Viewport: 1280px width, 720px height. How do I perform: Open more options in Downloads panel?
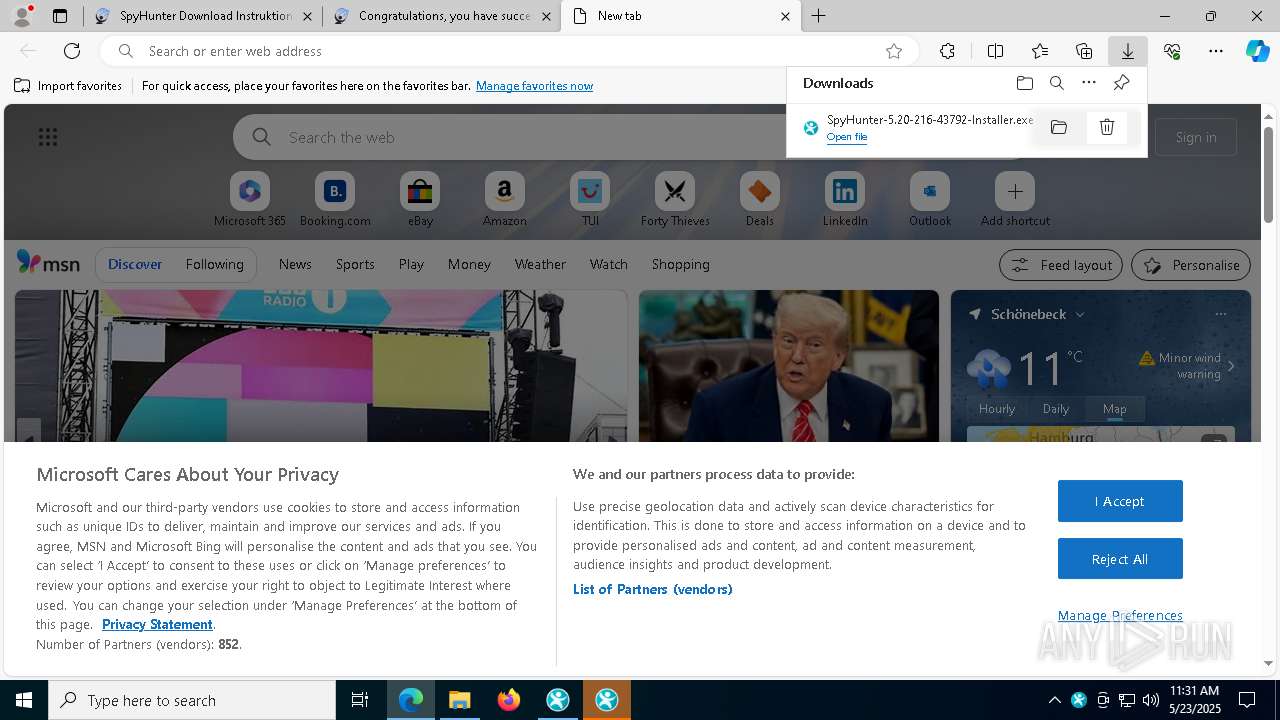click(1089, 83)
